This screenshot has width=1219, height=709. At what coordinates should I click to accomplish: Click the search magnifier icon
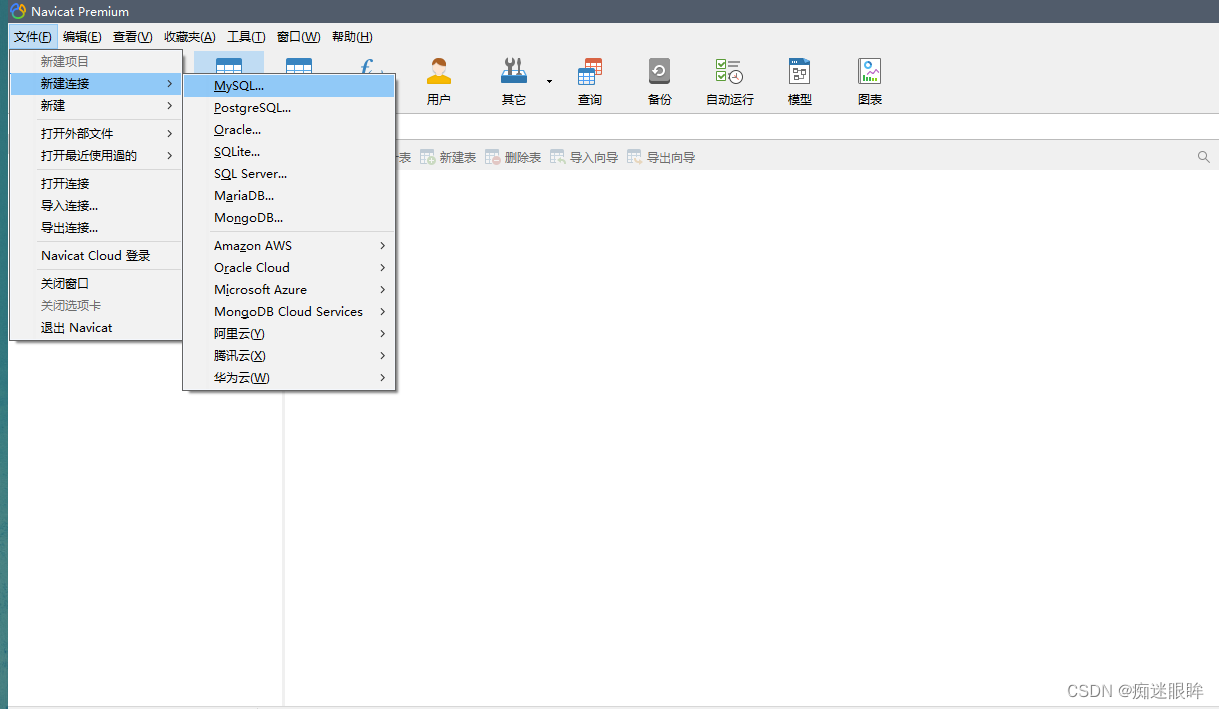click(1203, 157)
